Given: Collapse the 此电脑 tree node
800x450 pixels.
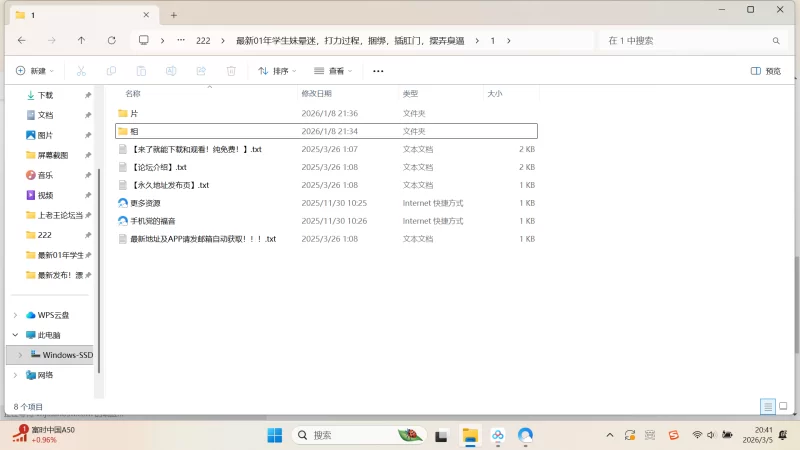Looking at the screenshot, I should tap(14, 335).
